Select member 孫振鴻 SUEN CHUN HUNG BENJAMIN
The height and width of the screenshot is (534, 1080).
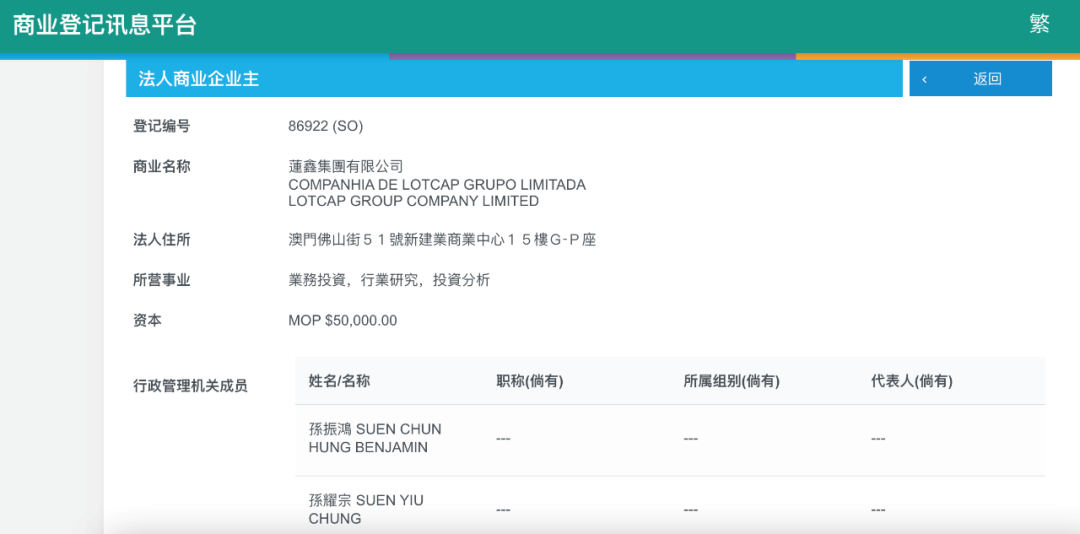[375, 438]
